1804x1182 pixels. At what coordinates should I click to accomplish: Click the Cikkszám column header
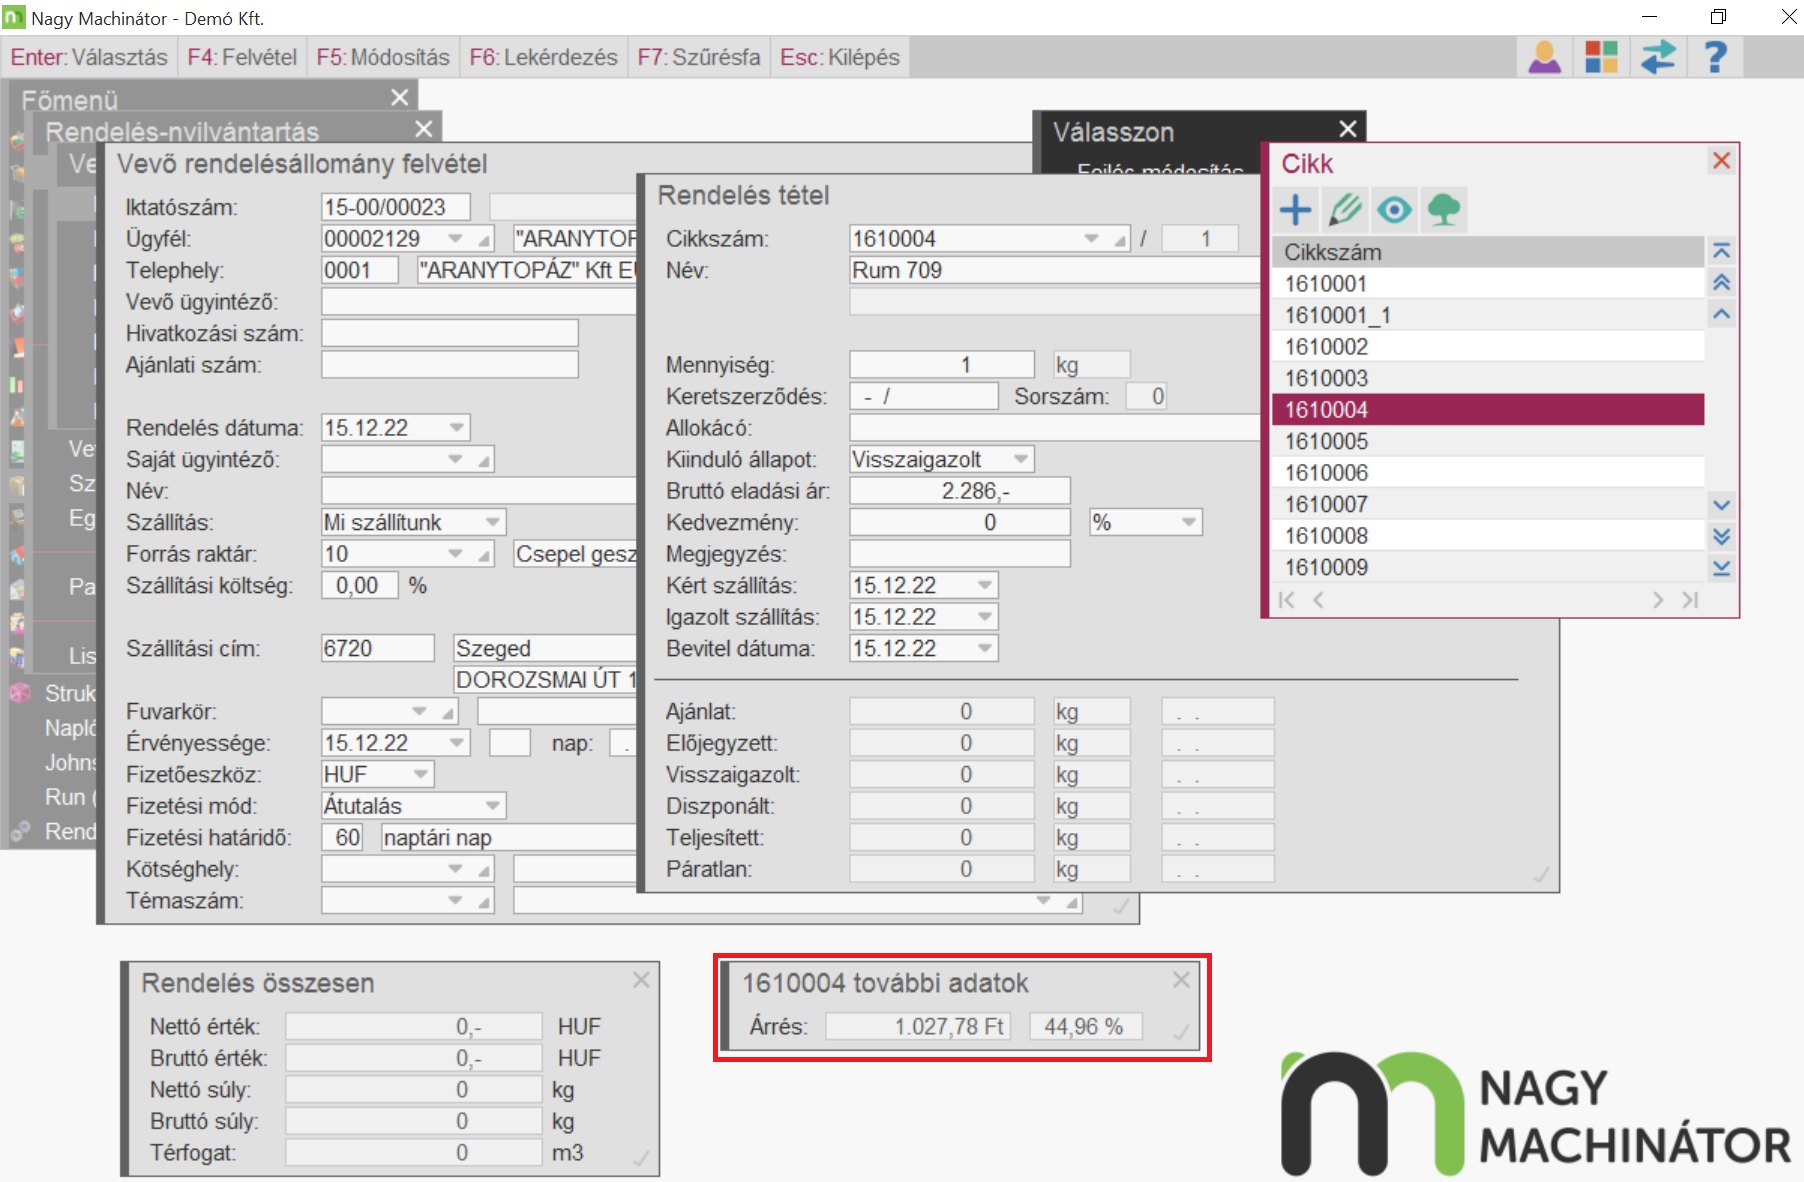[x=1488, y=252]
